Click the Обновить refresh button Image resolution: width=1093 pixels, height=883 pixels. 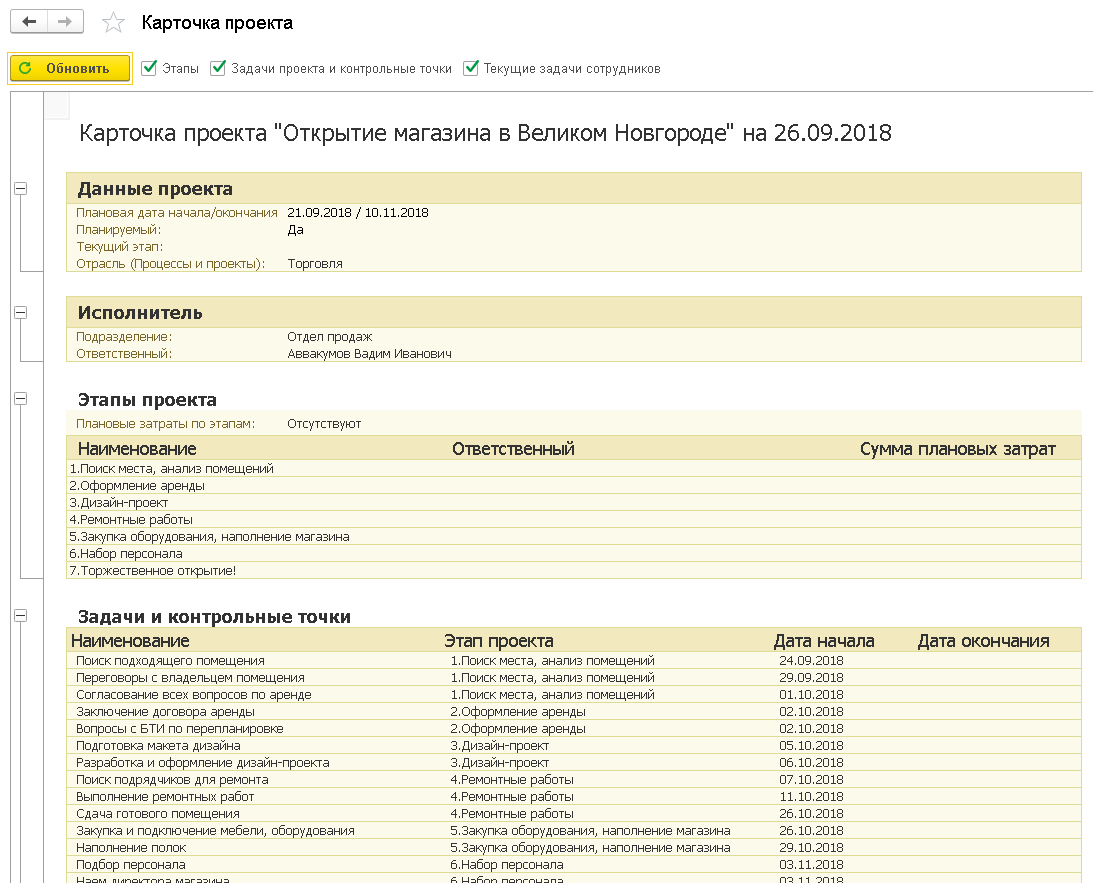[70, 68]
